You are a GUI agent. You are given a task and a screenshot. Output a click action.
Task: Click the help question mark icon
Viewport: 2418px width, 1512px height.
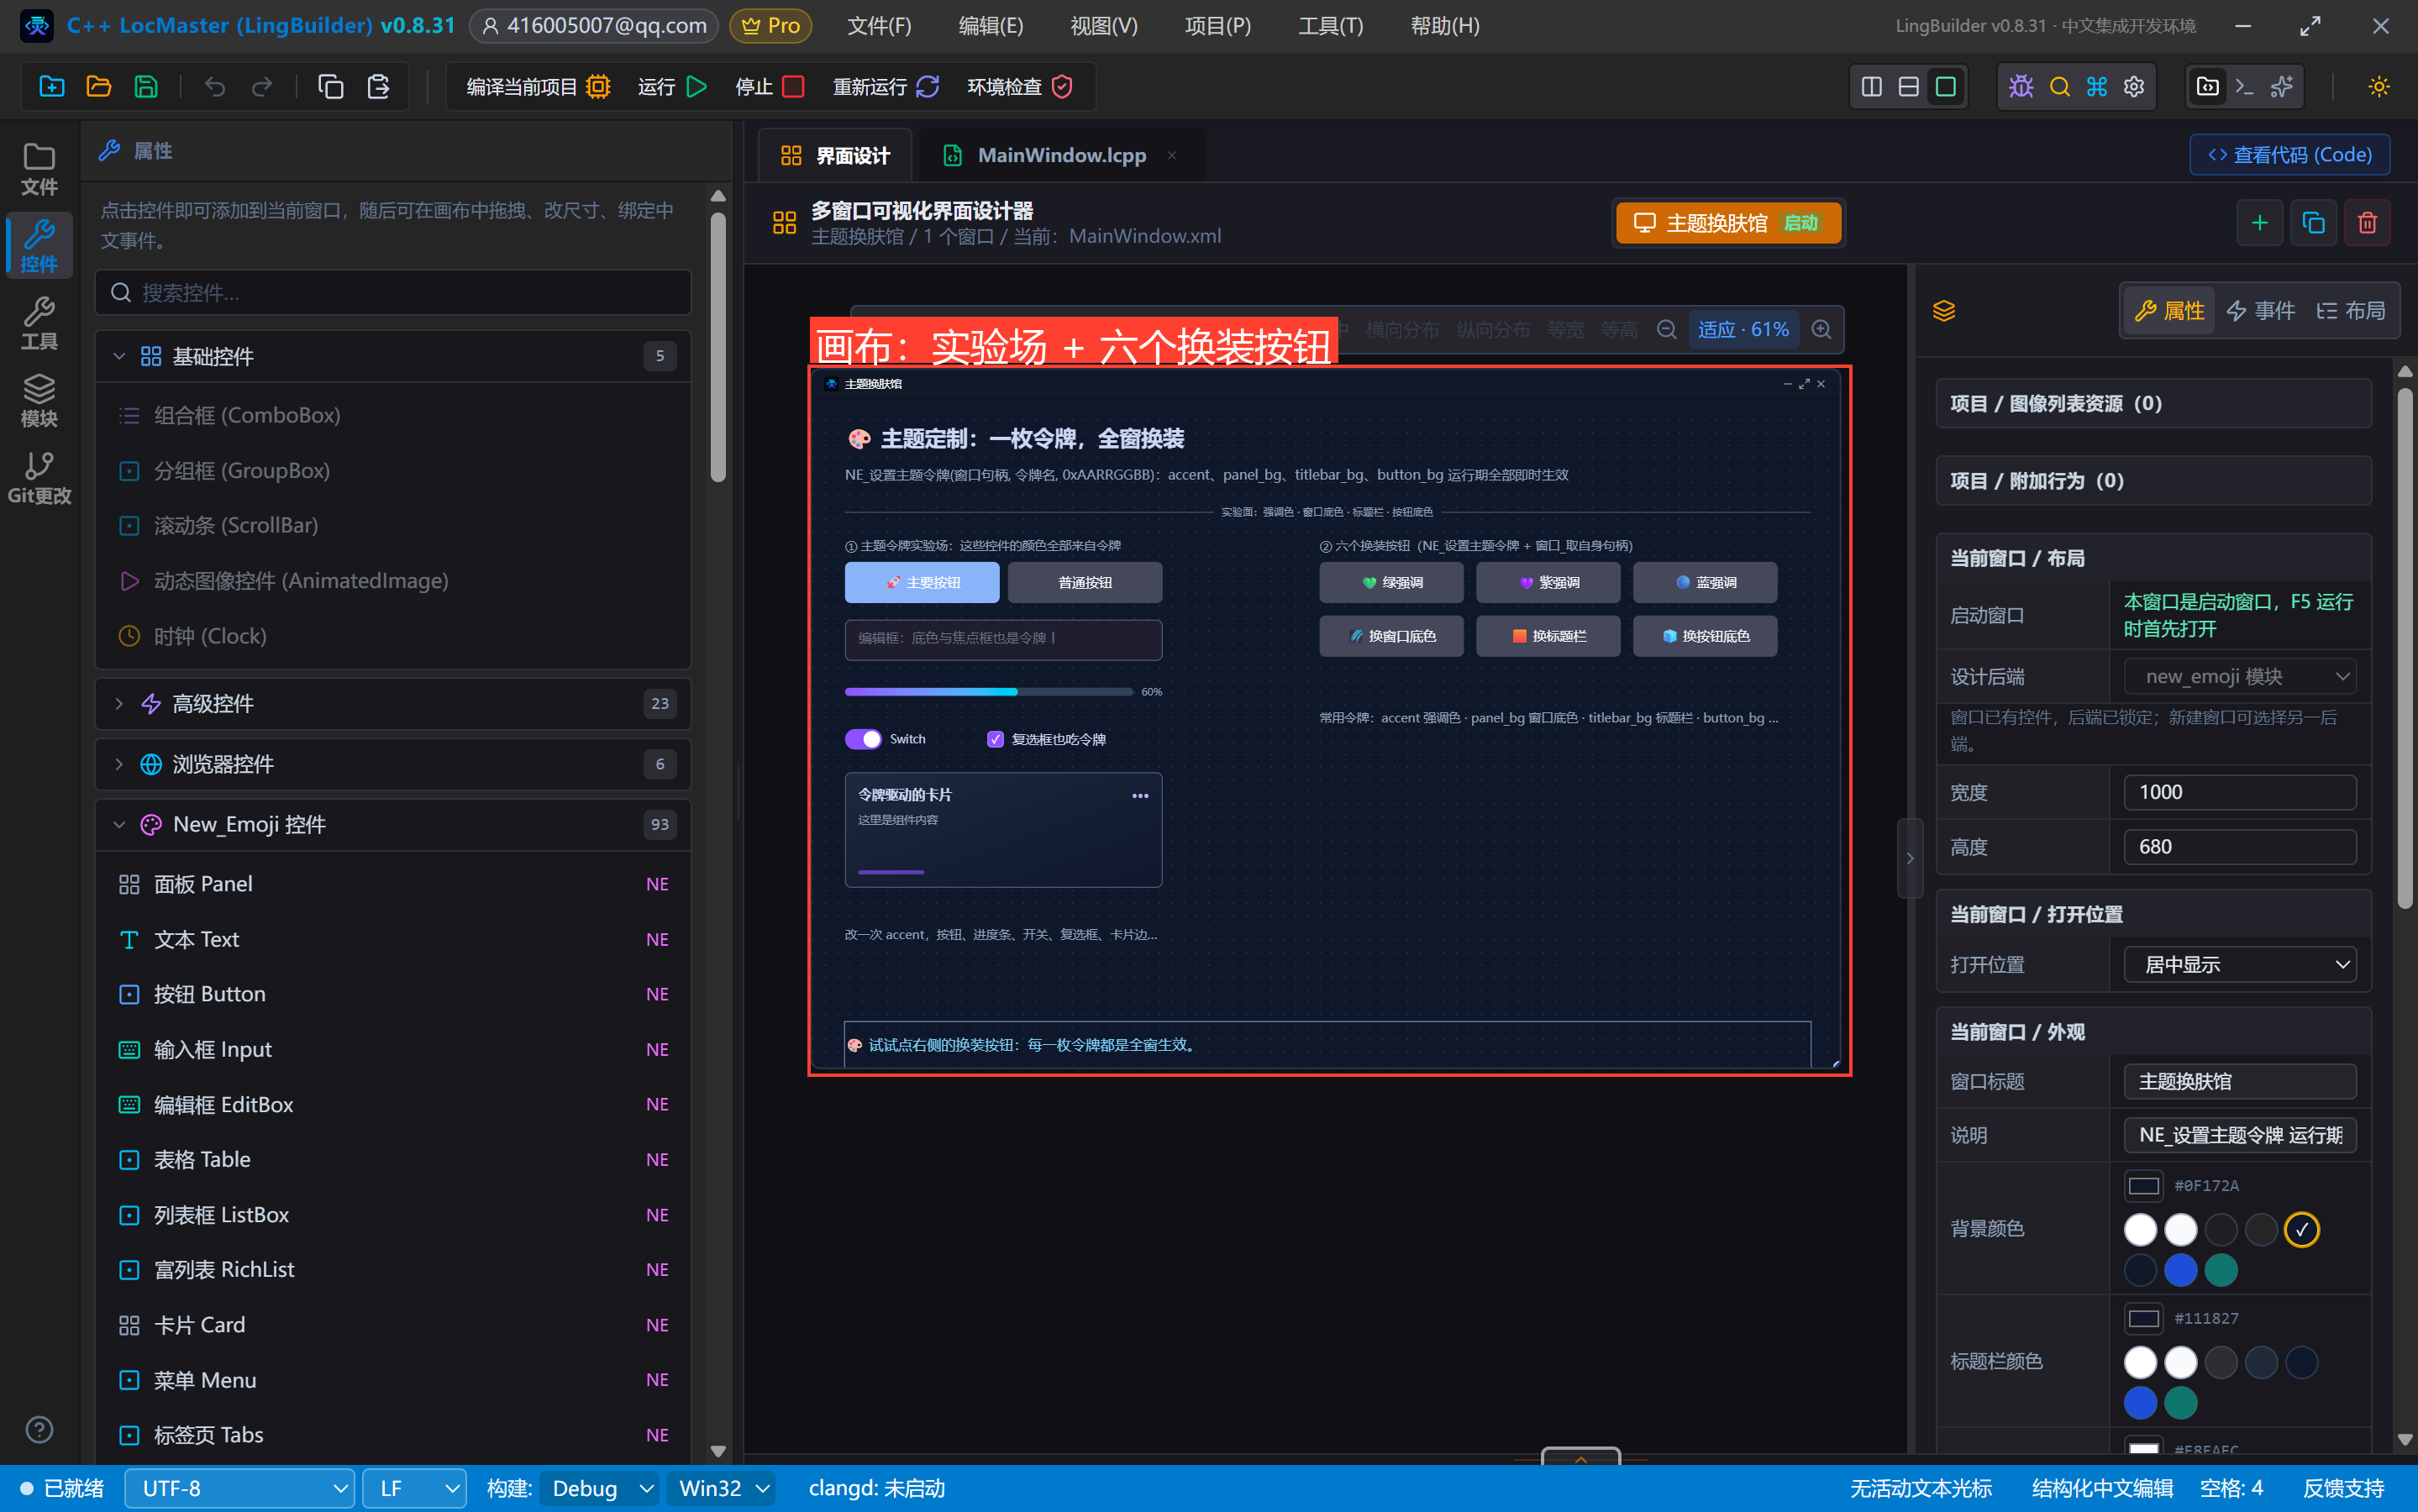(x=39, y=1429)
